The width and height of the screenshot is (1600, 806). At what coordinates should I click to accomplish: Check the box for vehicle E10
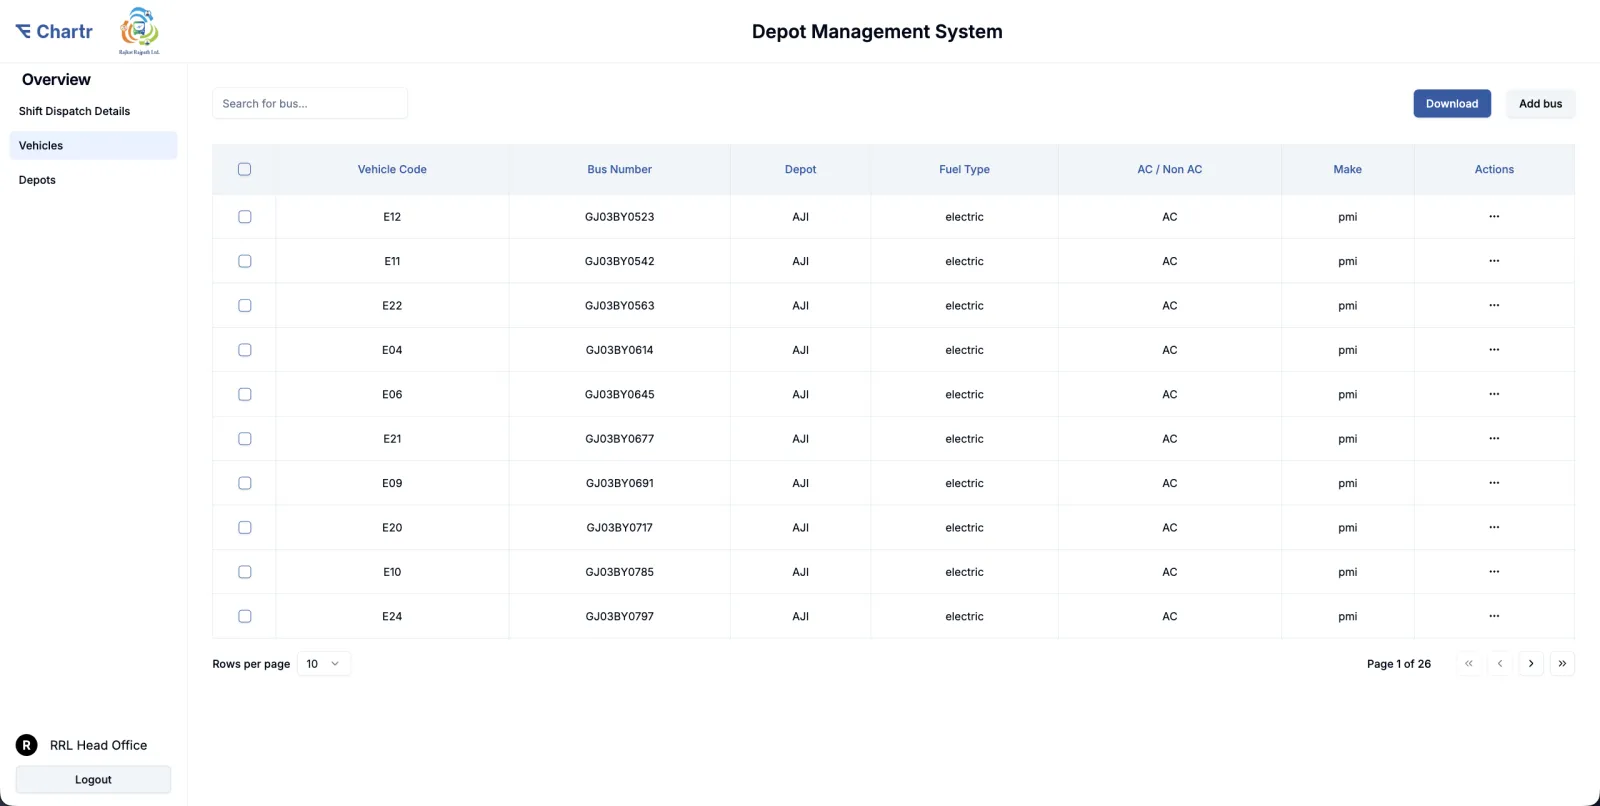[244, 572]
